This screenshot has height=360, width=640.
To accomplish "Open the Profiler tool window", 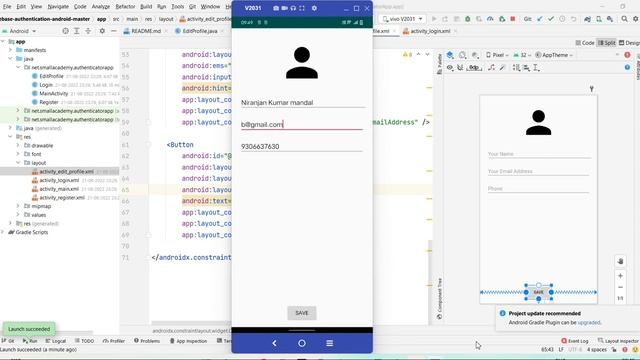I will click(114, 341).
